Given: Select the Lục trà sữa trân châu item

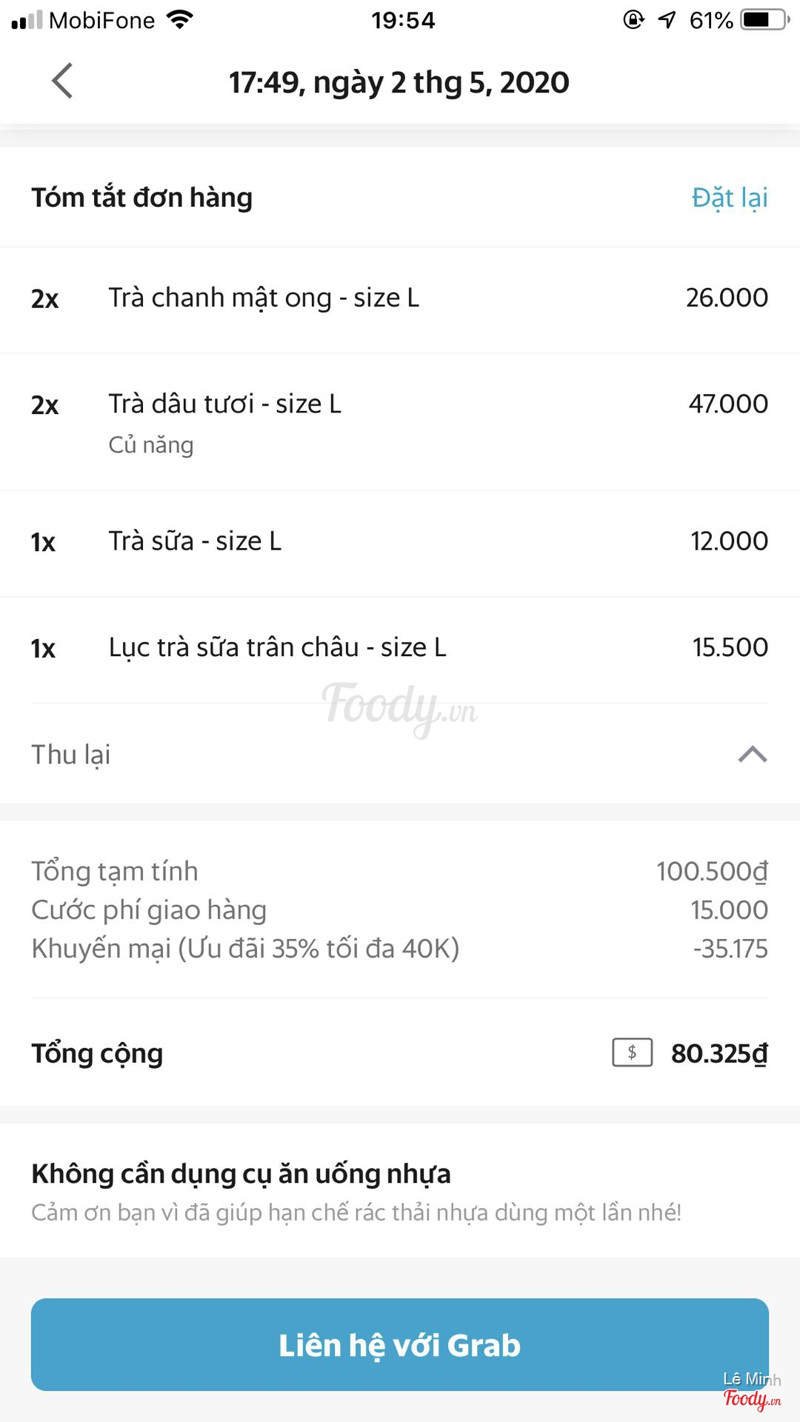Looking at the screenshot, I should point(277,648).
